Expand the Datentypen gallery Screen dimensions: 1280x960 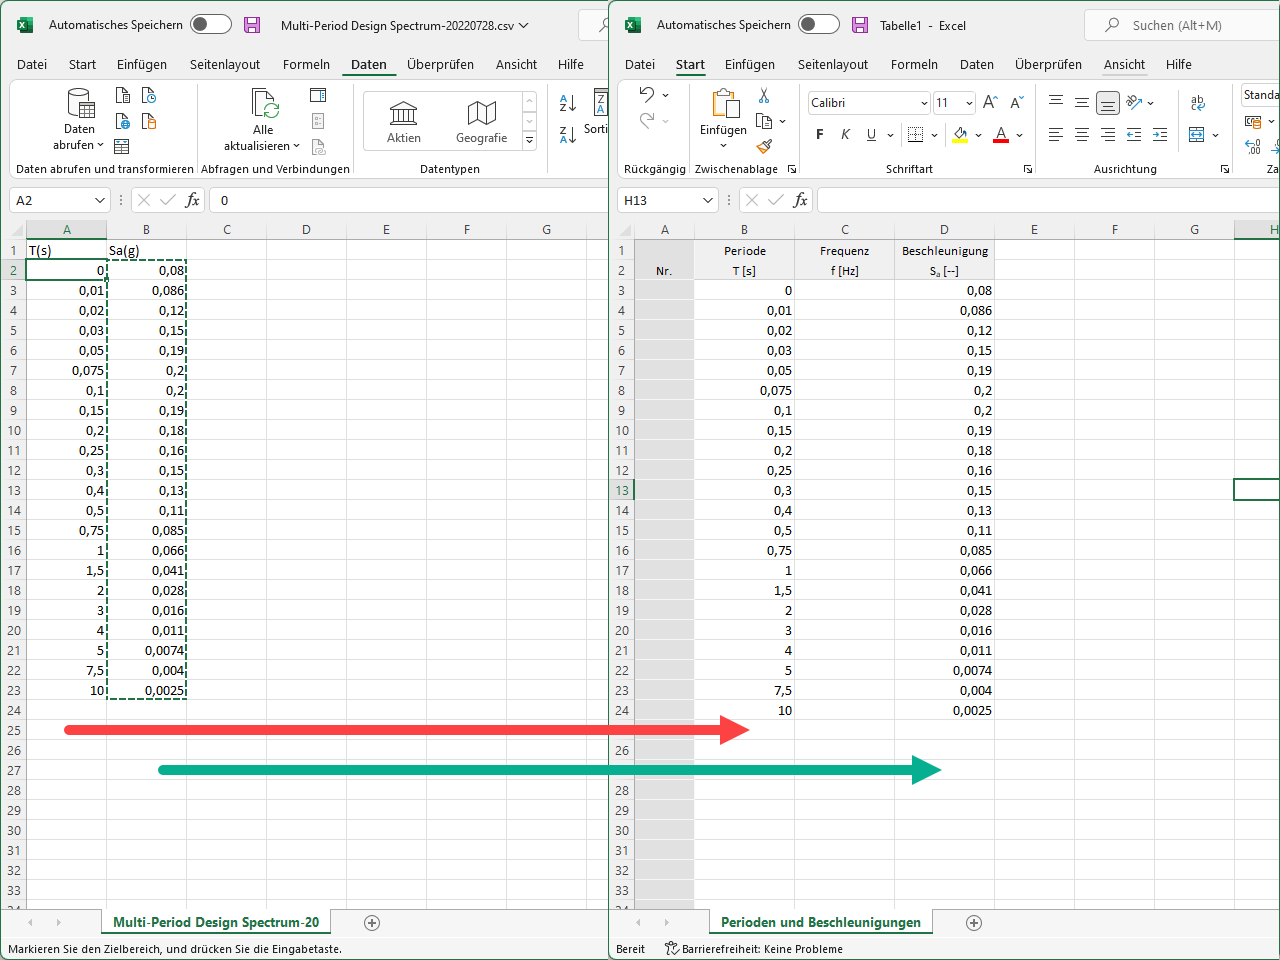tap(530, 141)
